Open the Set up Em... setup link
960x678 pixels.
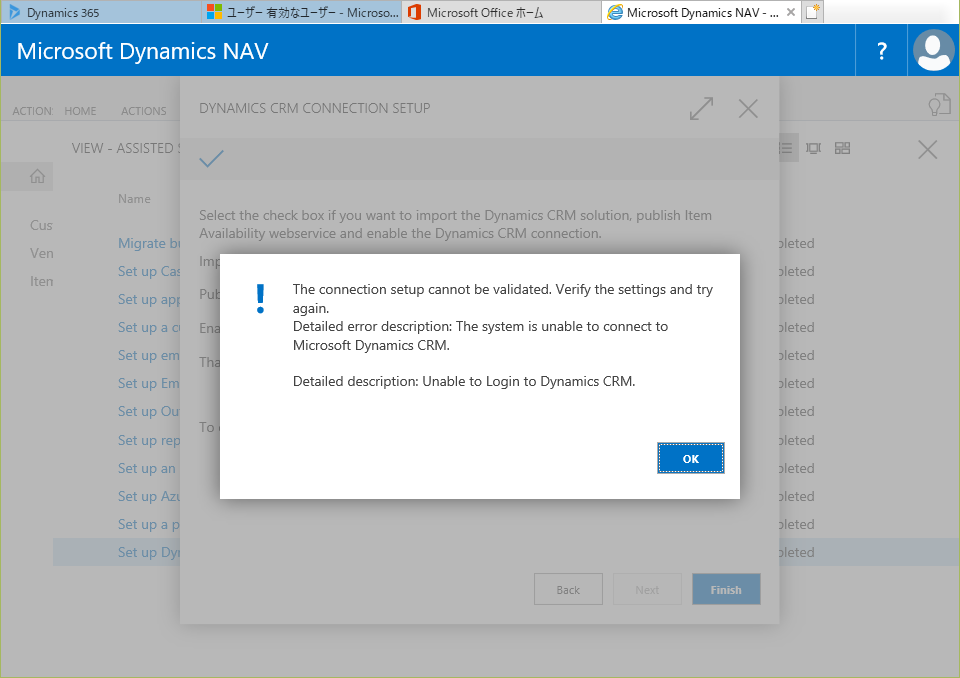(149, 383)
